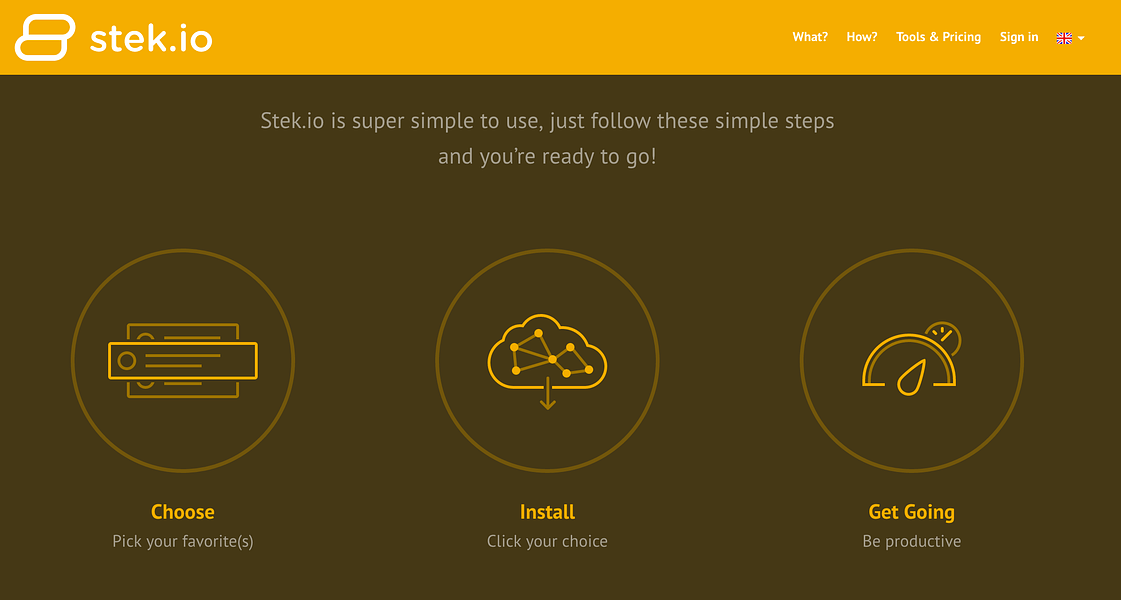This screenshot has width=1121, height=600.
Task: Go to Tools & Pricing page
Action: (x=938, y=37)
